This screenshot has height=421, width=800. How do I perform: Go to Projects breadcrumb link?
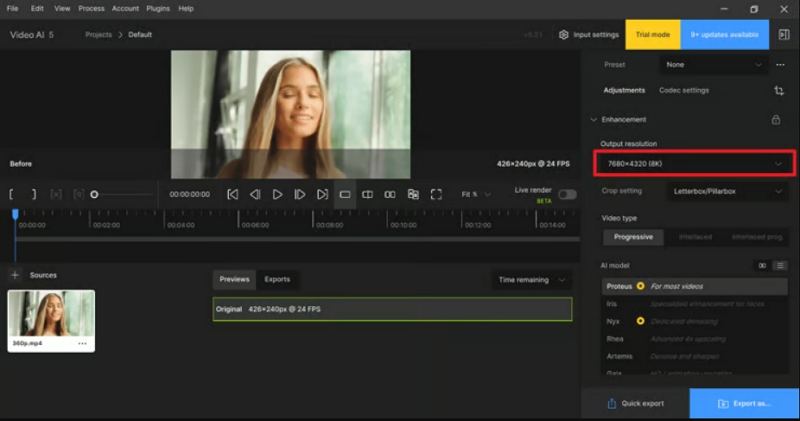(x=98, y=35)
